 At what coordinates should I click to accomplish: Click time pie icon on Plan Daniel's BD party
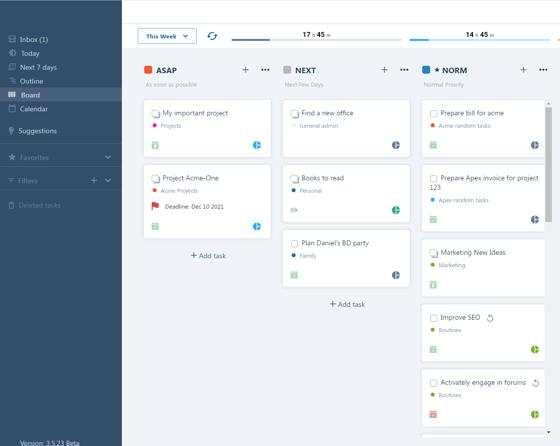pyautogui.click(x=396, y=275)
